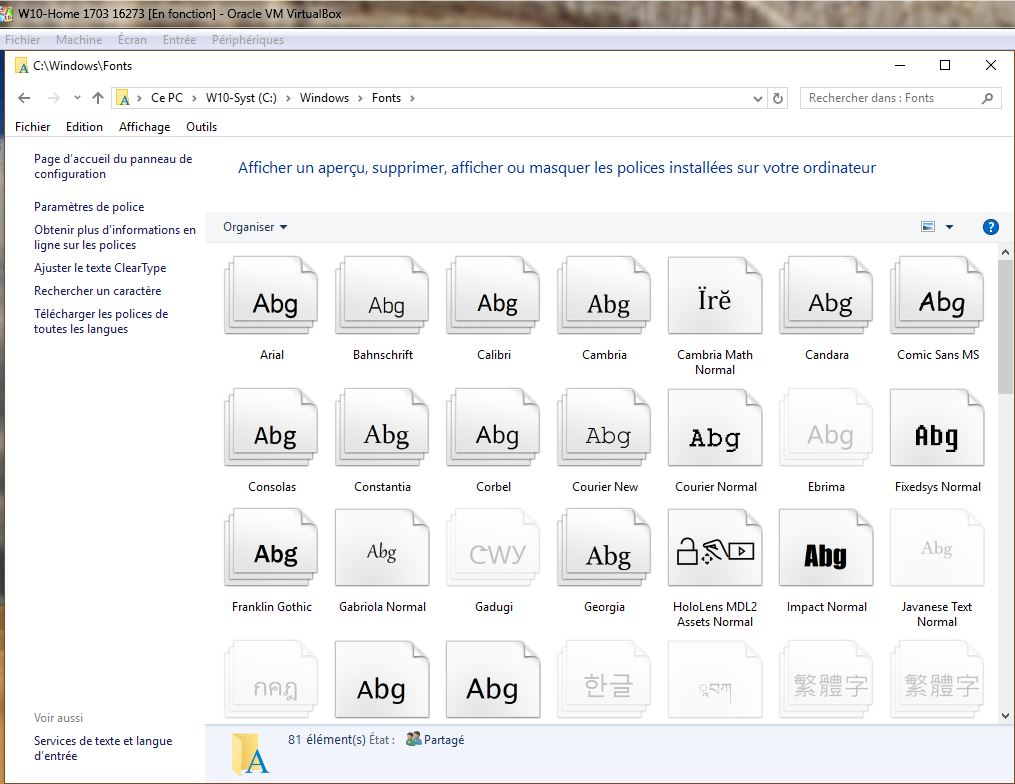Click the scrollbar down arrow
Image resolution: width=1015 pixels, height=784 pixels.
point(1005,716)
